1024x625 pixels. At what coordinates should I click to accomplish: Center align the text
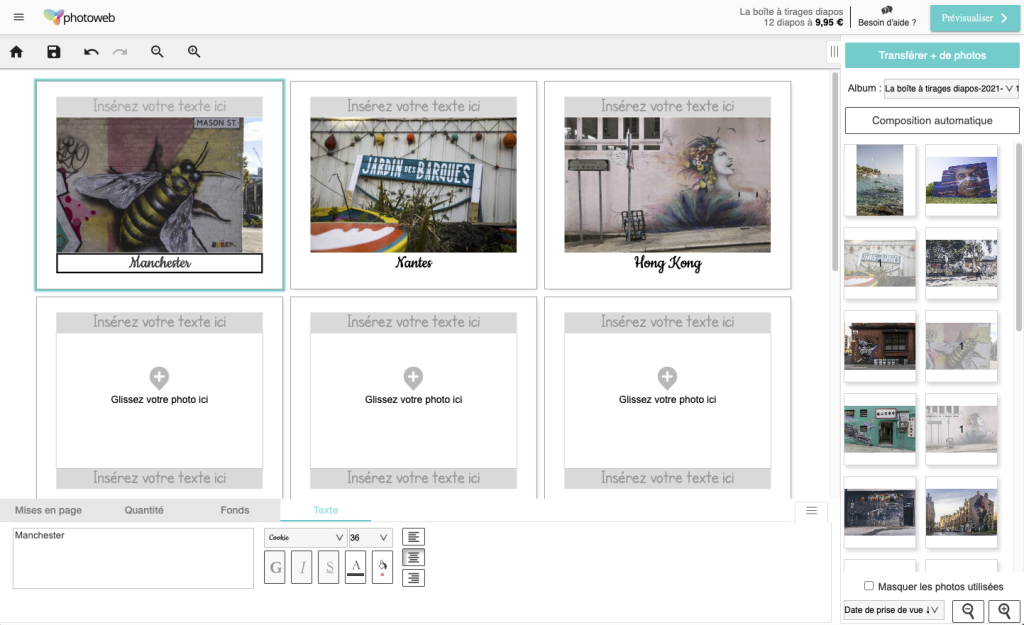(x=413, y=557)
